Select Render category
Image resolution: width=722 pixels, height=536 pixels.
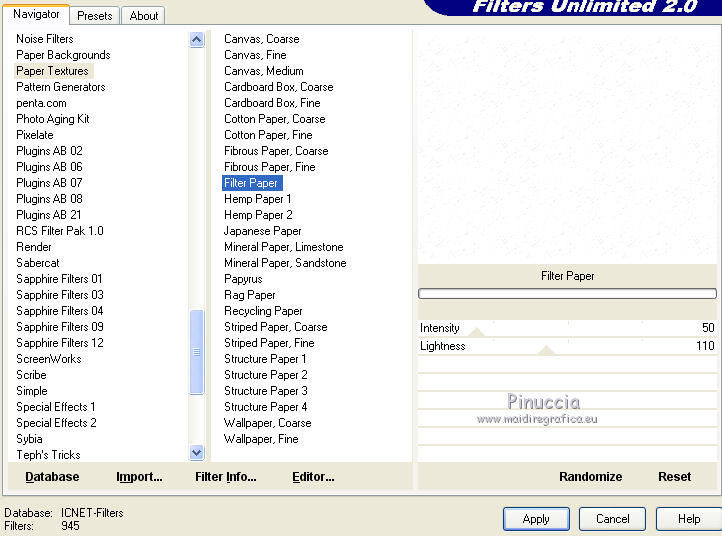(x=34, y=247)
